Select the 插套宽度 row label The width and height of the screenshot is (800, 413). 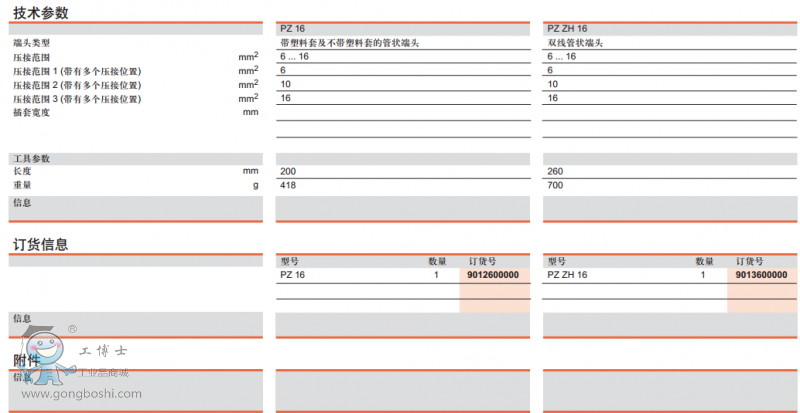tap(31, 112)
